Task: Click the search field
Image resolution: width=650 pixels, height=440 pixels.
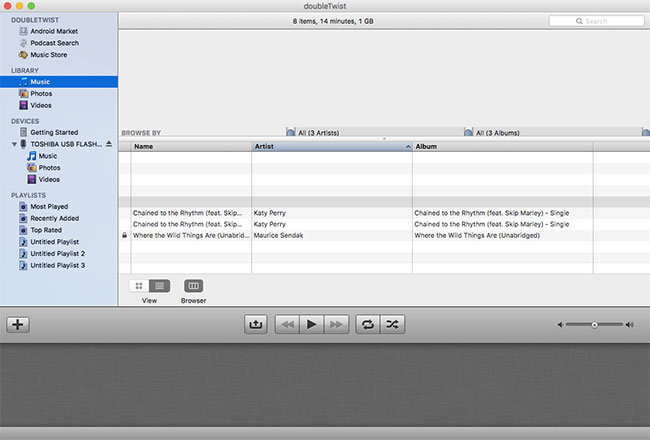Action: click(x=596, y=21)
